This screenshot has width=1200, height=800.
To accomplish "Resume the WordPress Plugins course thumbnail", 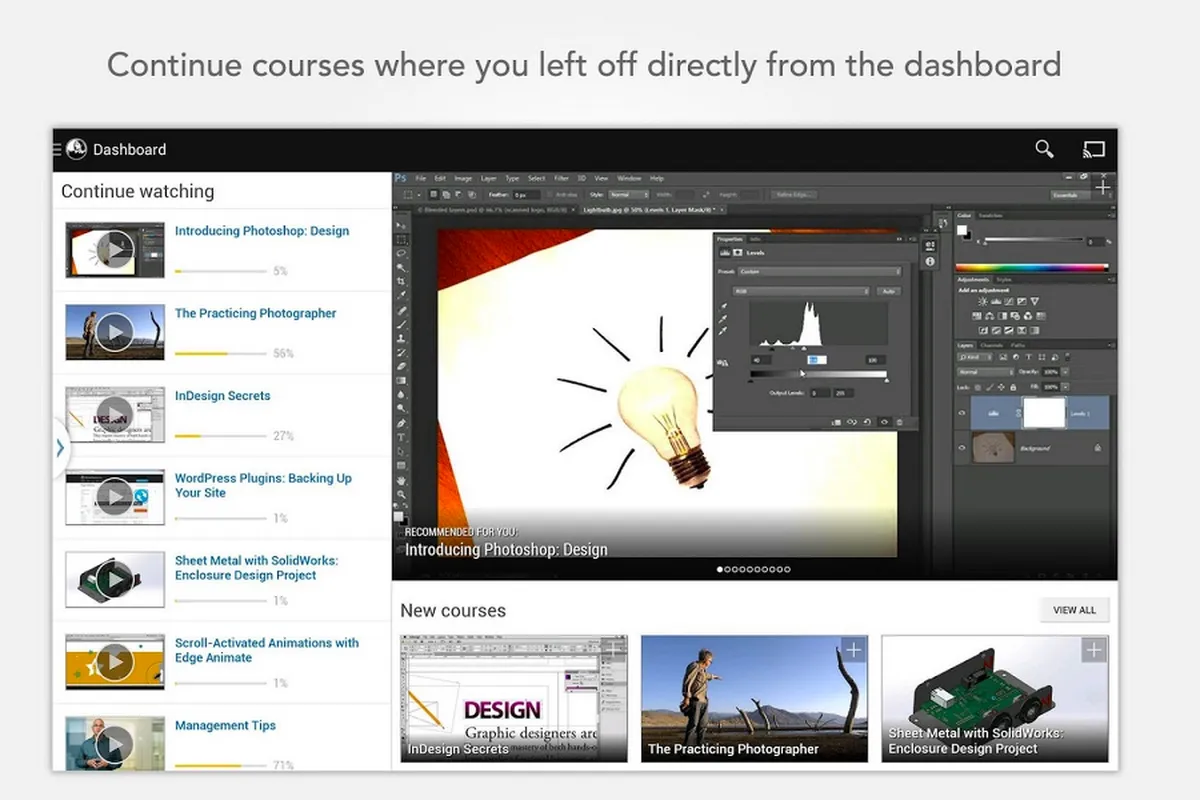I will click(x=115, y=497).
